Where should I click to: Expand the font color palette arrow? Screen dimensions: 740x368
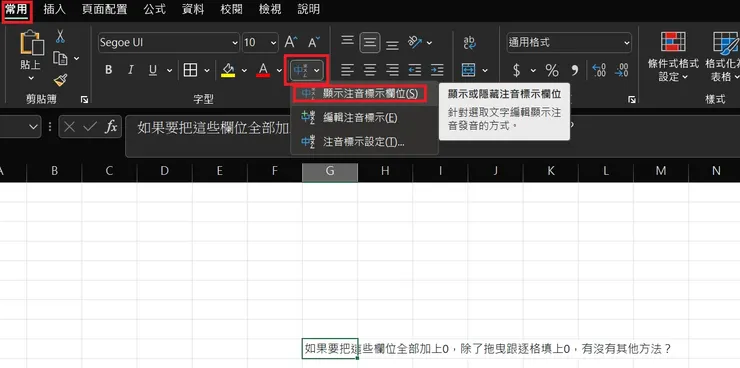coord(279,71)
